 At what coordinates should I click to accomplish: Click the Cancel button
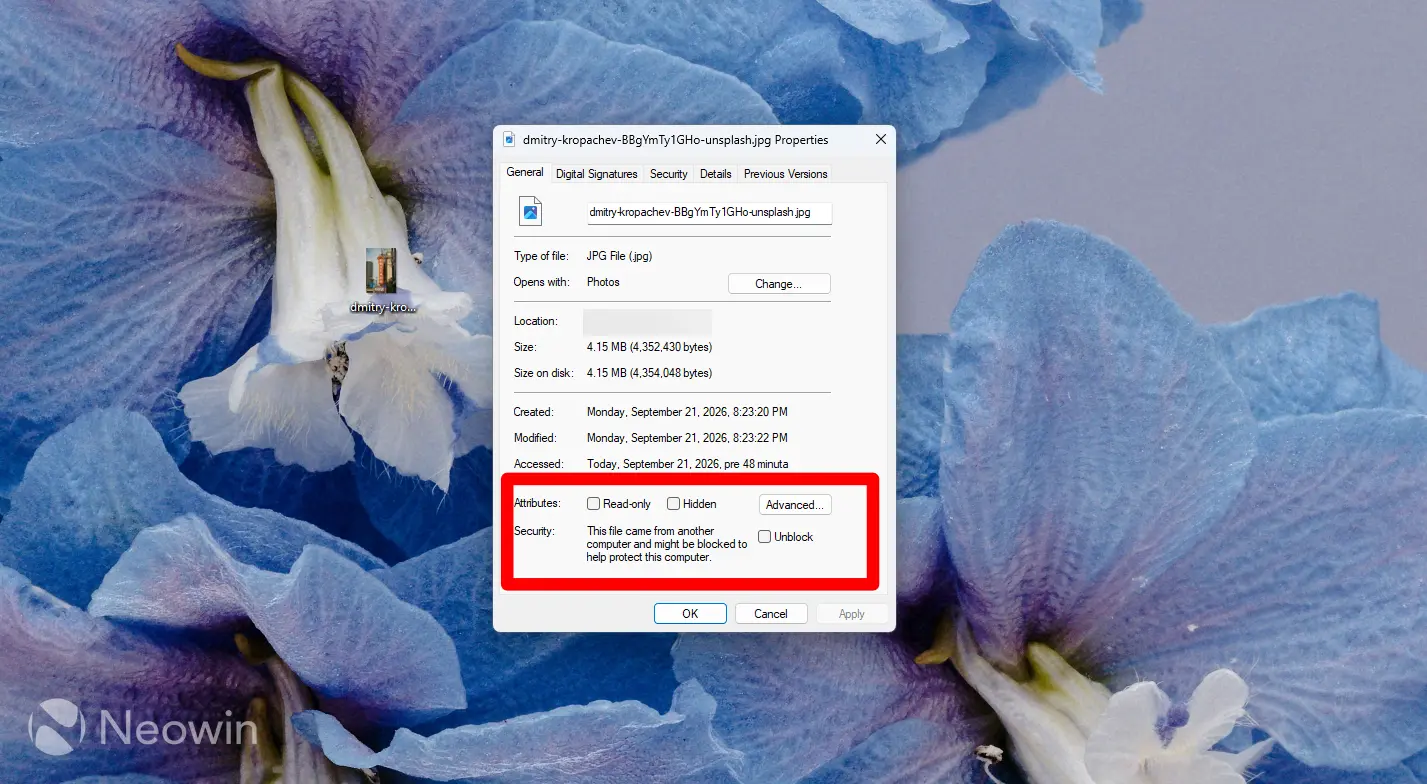pyautogui.click(x=771, y=614)
